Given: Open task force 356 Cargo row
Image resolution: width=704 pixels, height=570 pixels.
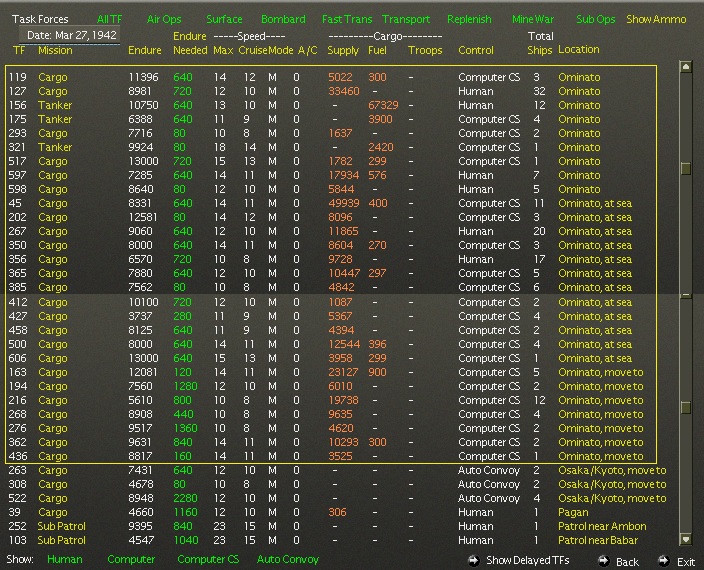Looking at the screenshot, I should pos(331,259).
